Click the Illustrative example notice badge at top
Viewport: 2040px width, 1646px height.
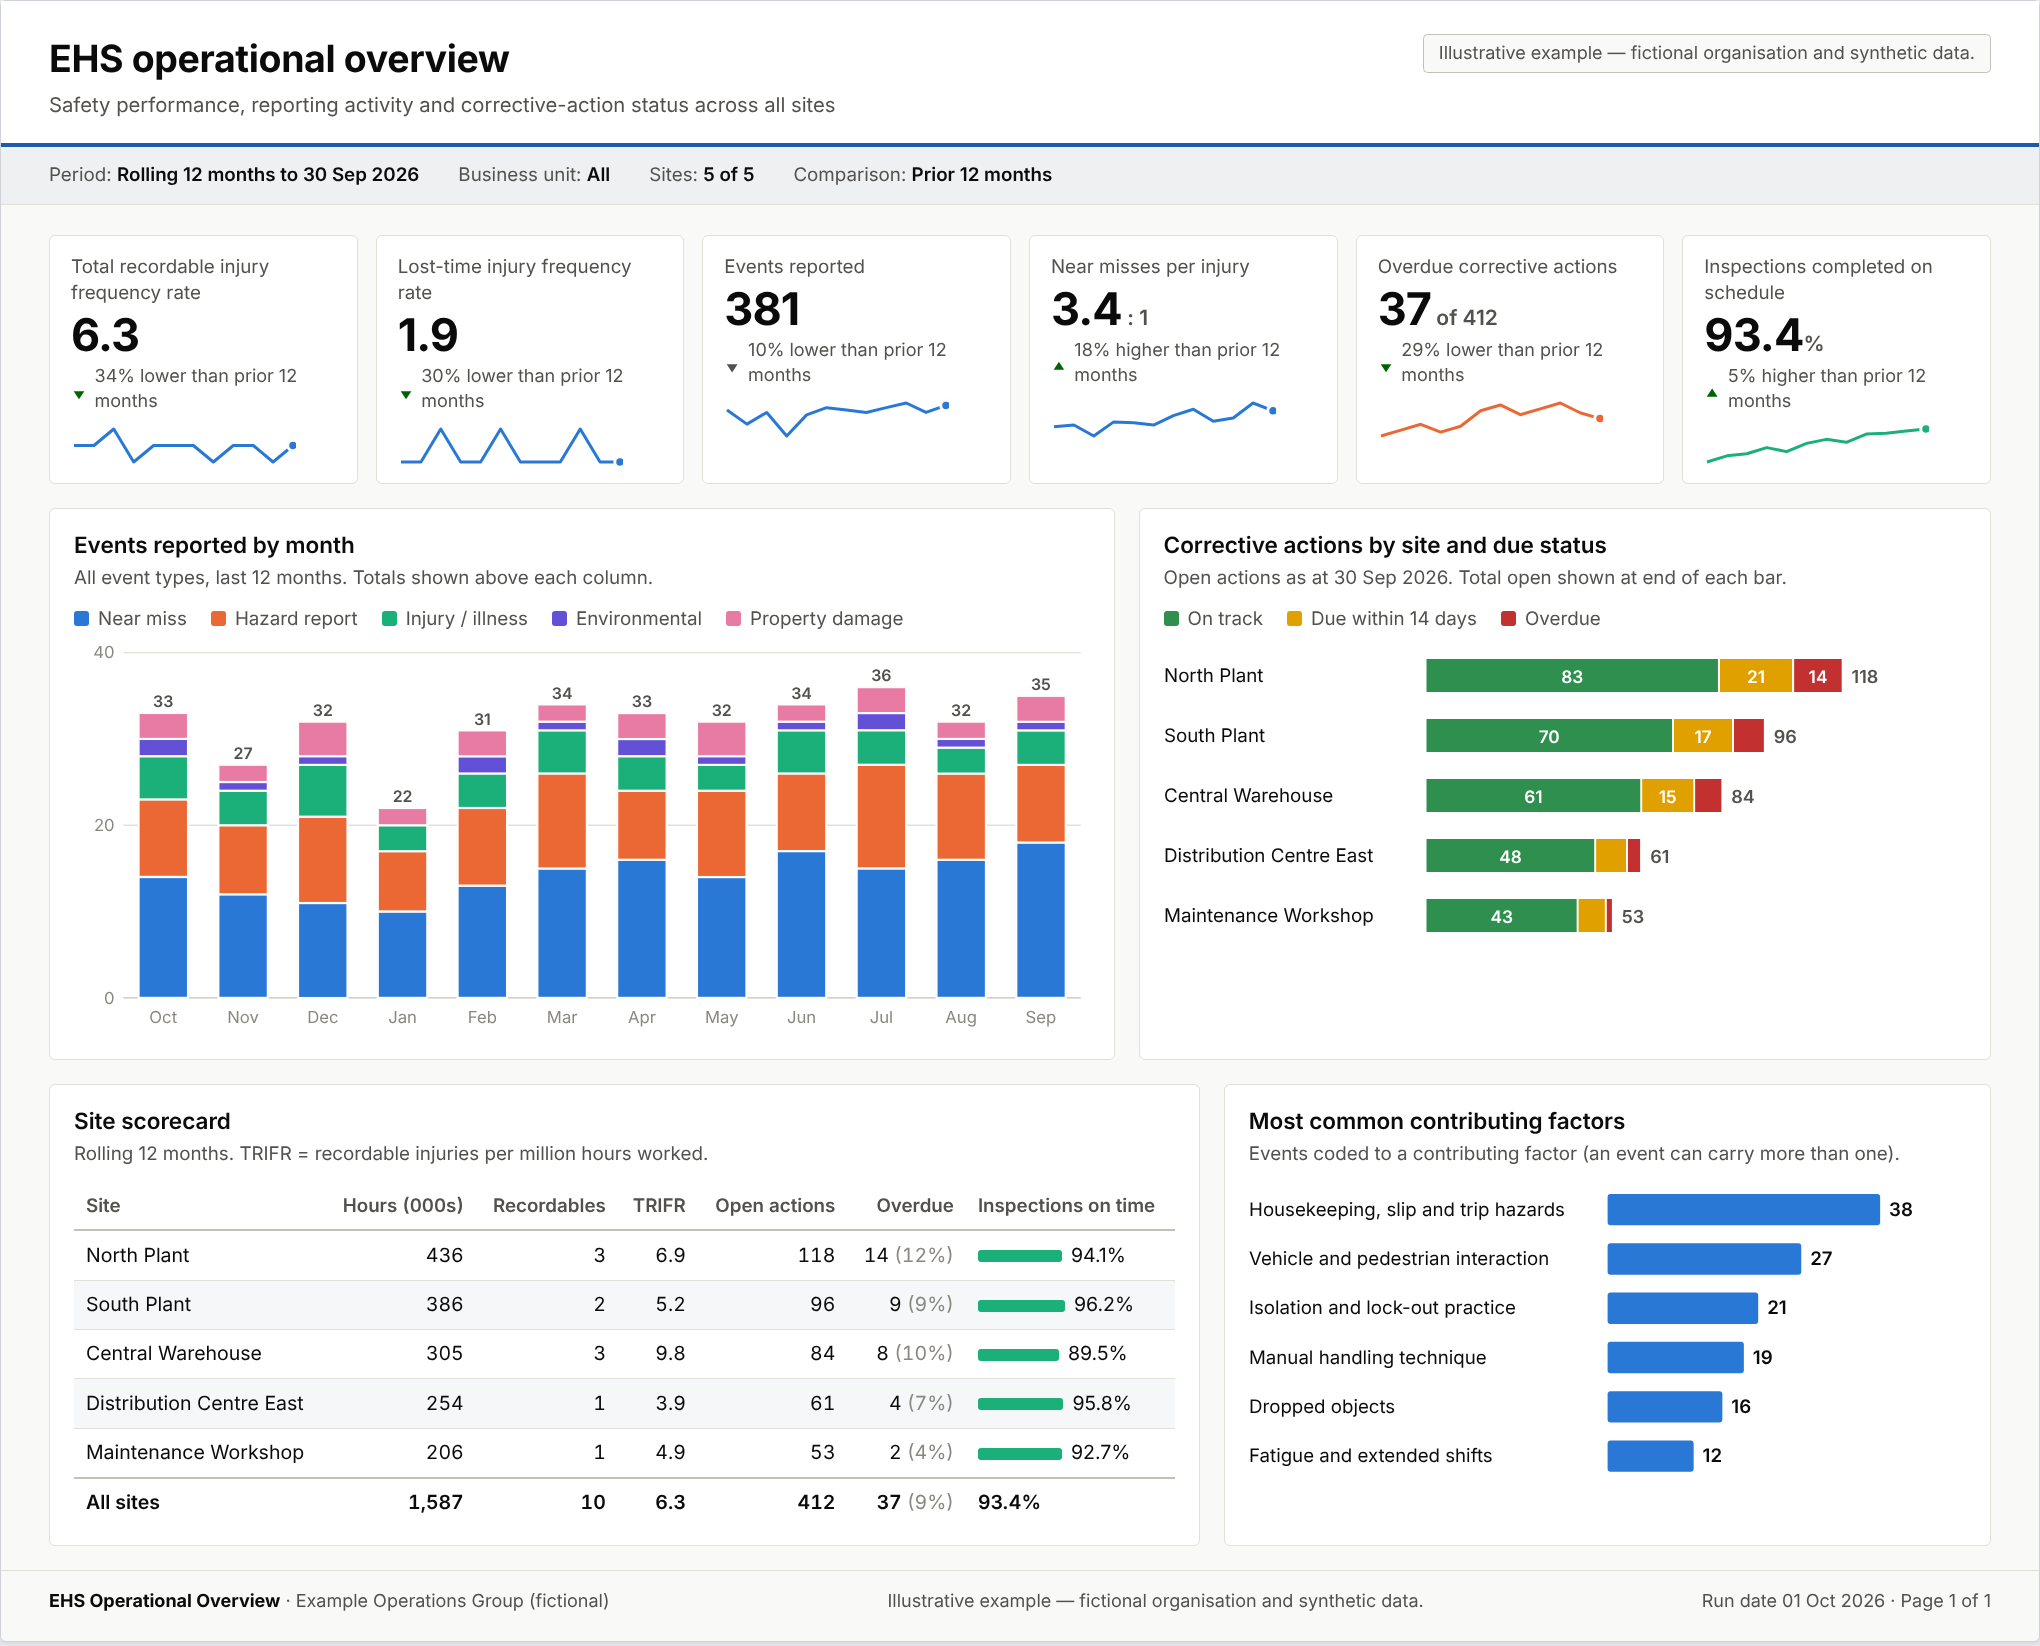tap(1706, 54)
